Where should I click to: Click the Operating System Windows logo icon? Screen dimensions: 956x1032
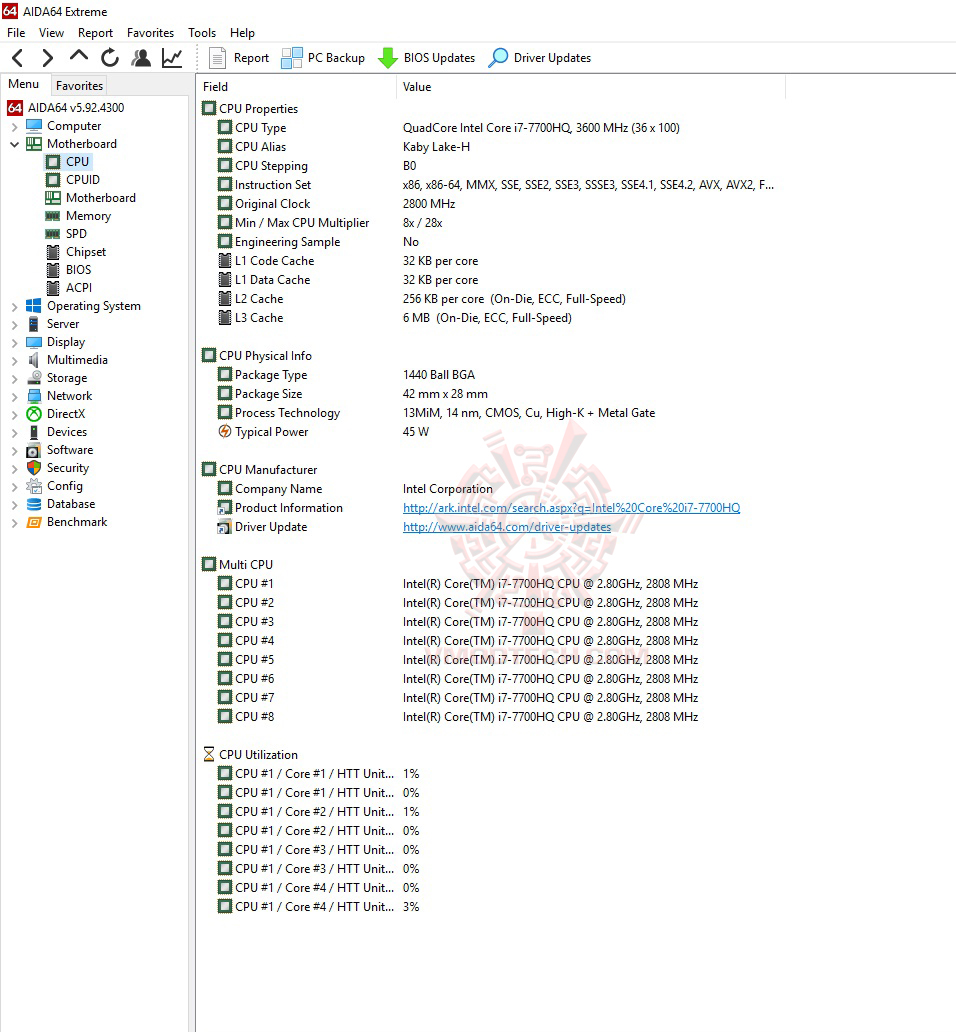click(x=34, y=305)
